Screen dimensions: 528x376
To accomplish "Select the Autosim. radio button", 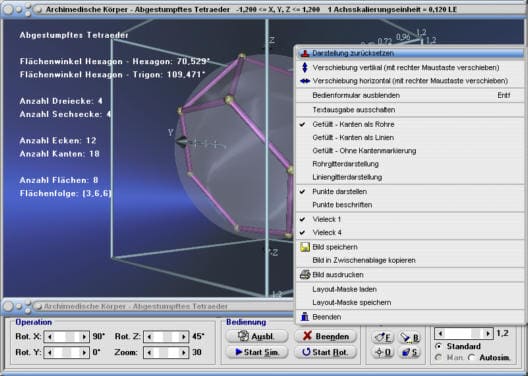I will [472, 357].
